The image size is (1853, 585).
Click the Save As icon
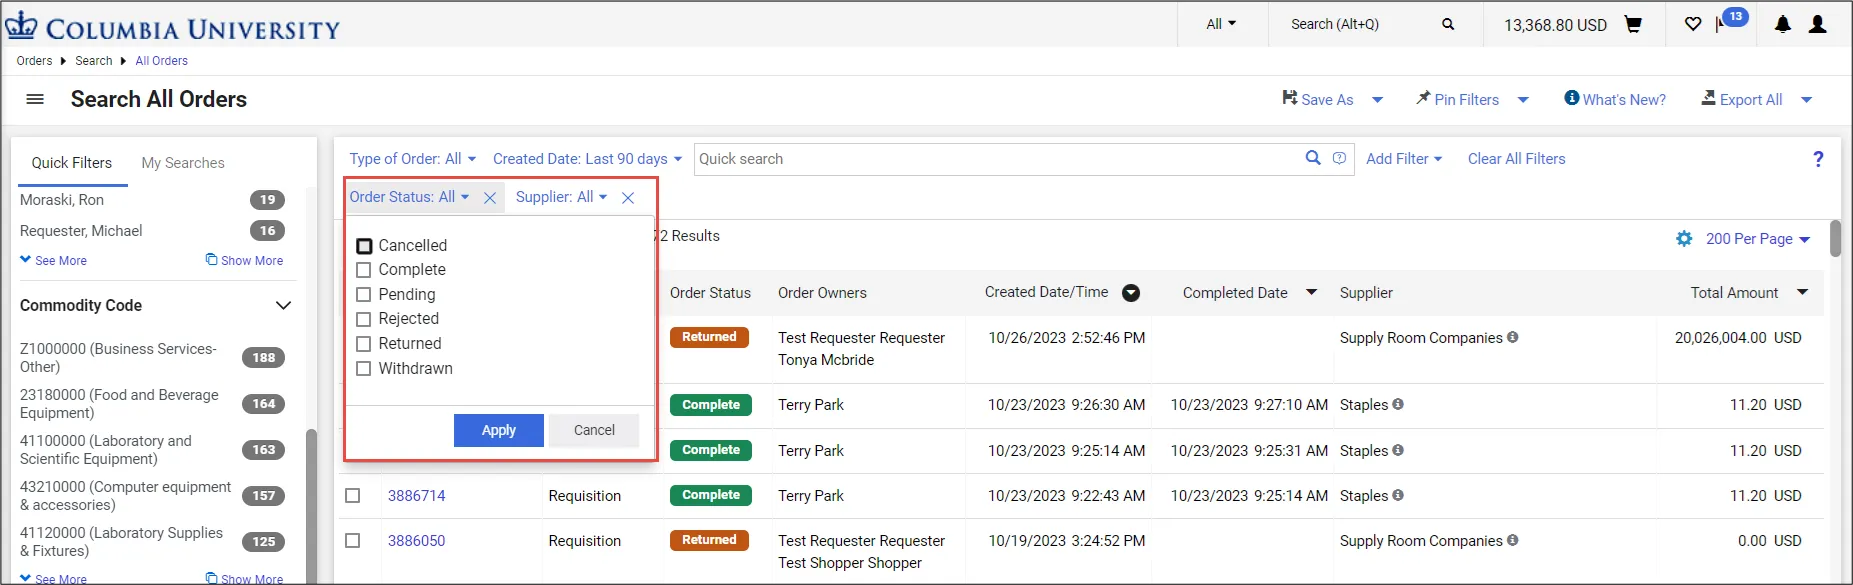[1290, 98]
